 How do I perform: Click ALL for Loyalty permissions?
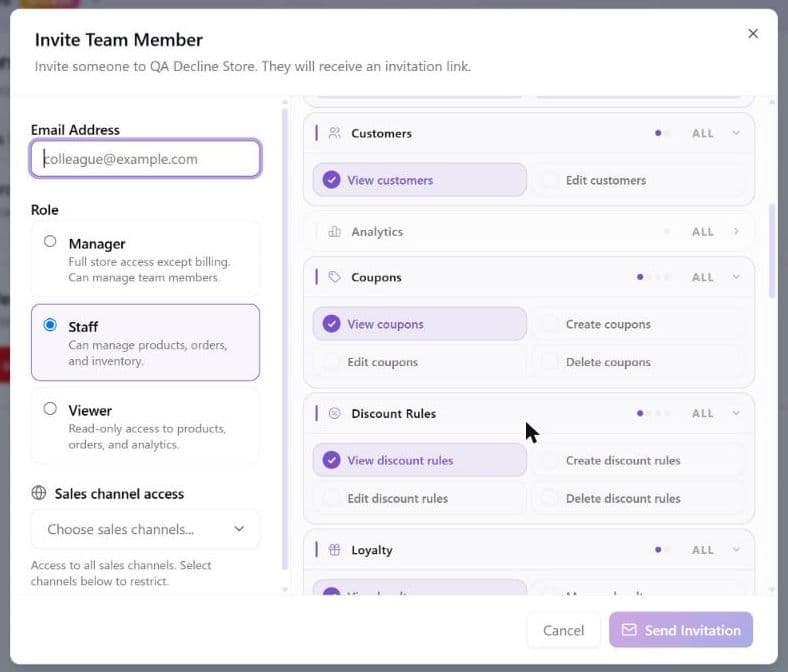[x=703, y=550]
